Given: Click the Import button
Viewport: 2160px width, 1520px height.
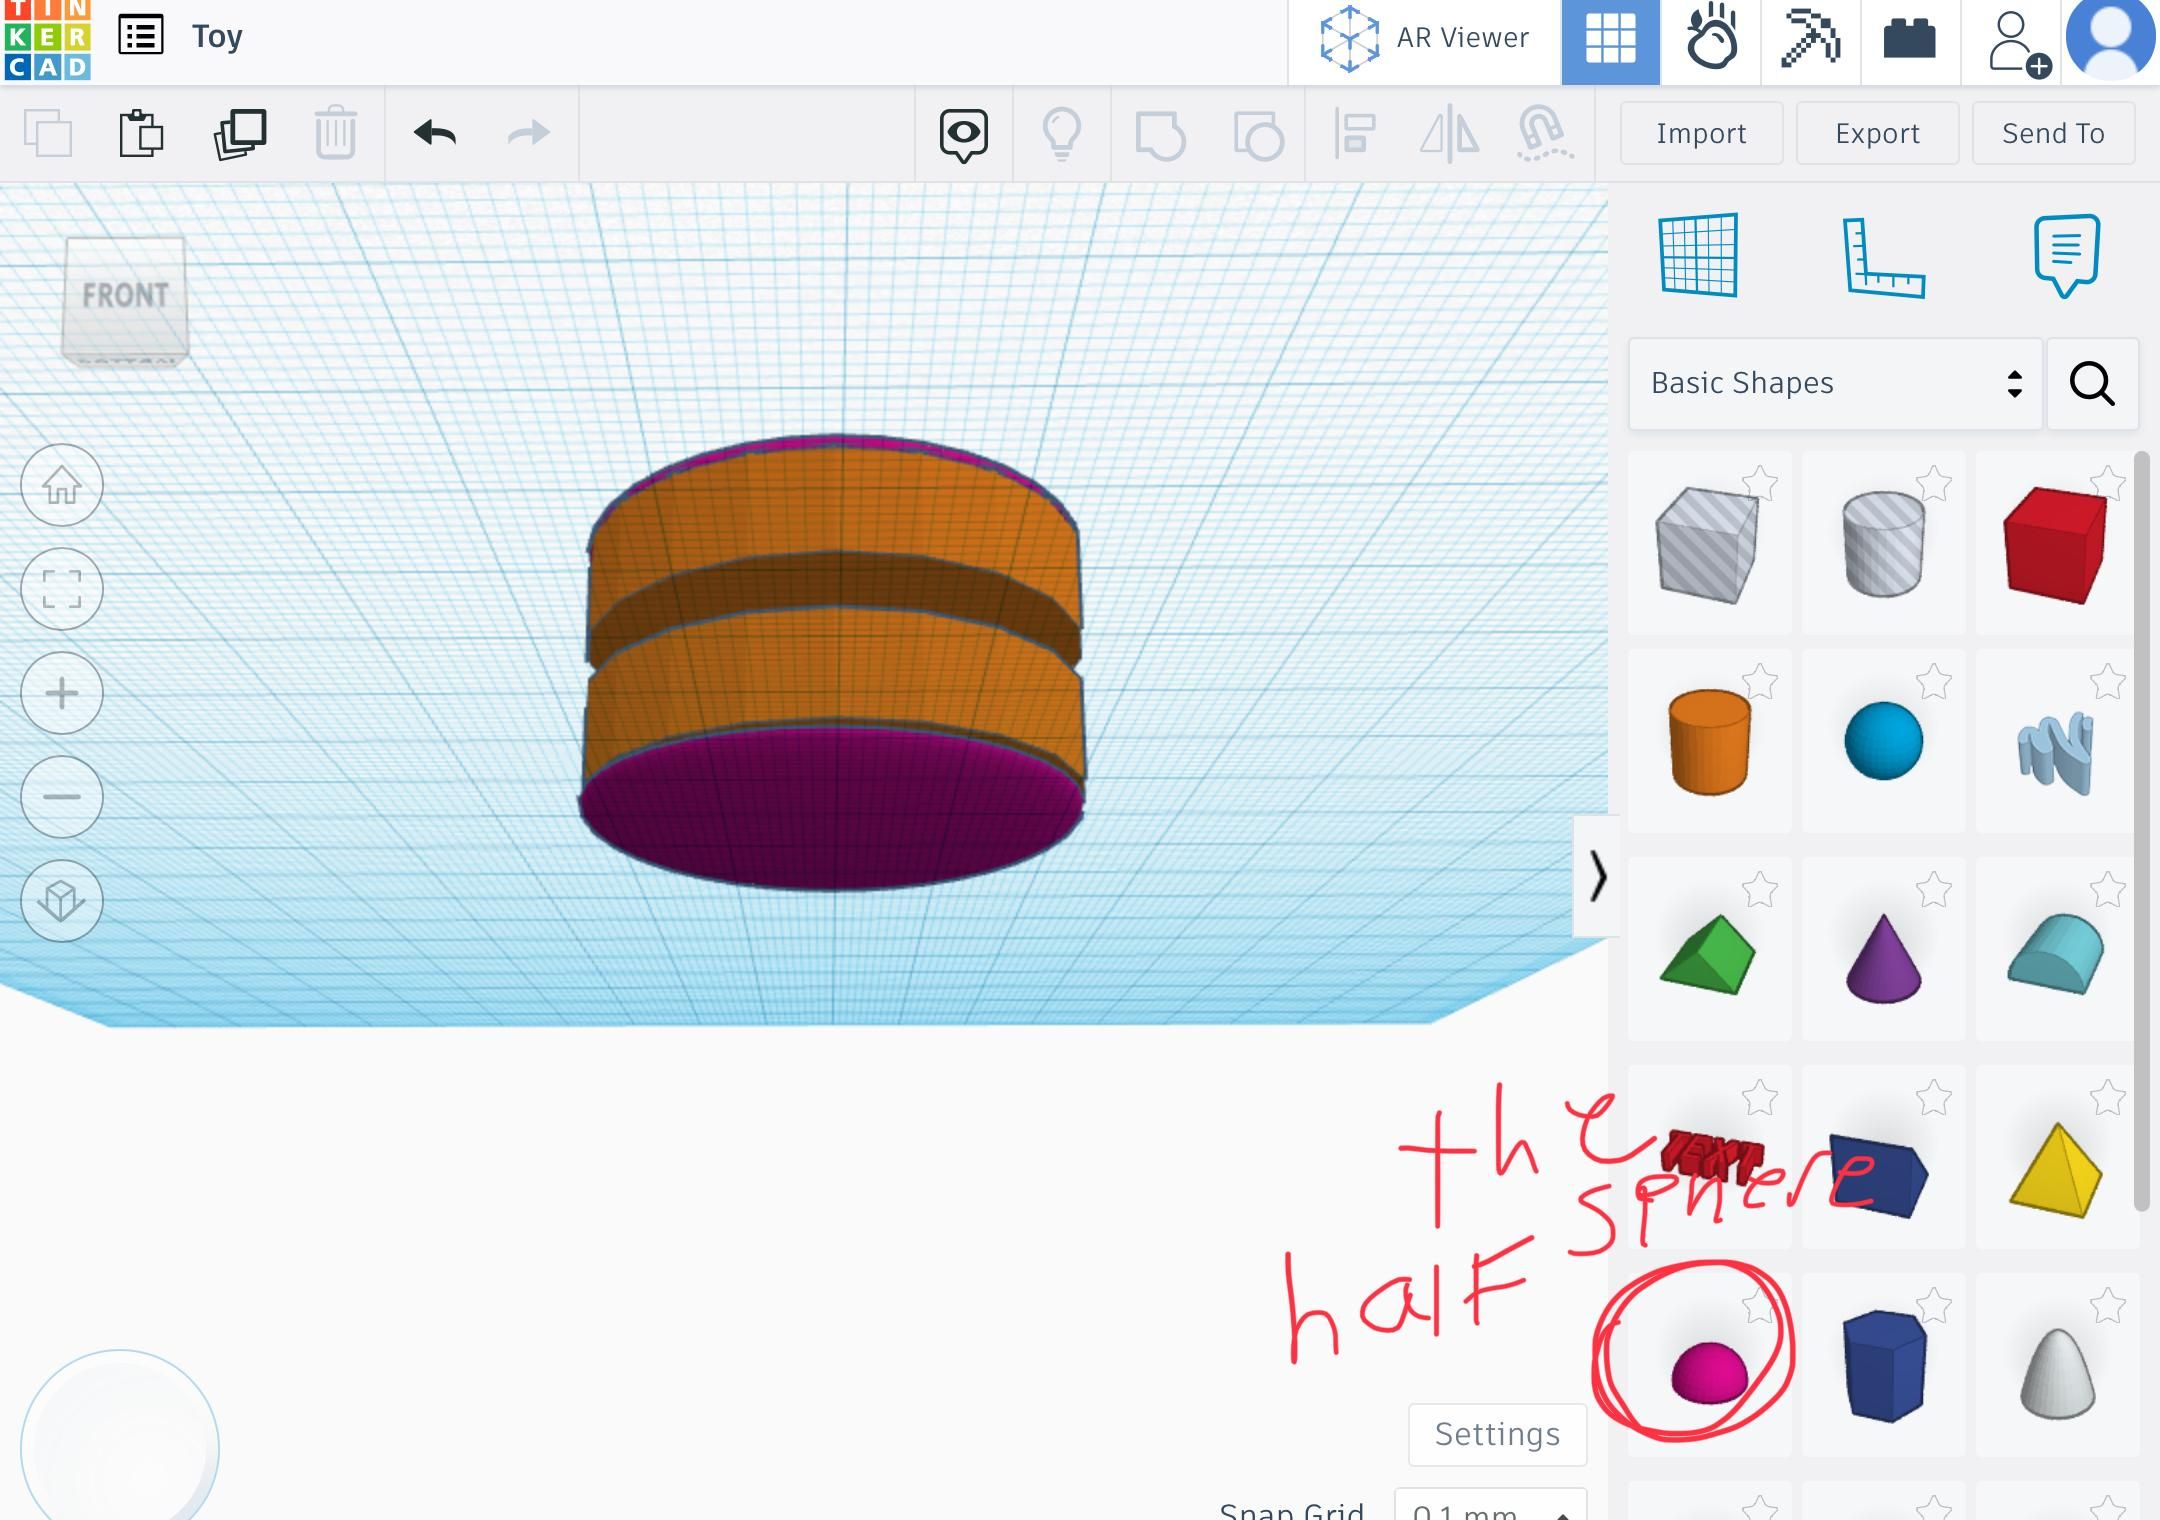Looking at the screenshot, I should (1701, 133).
